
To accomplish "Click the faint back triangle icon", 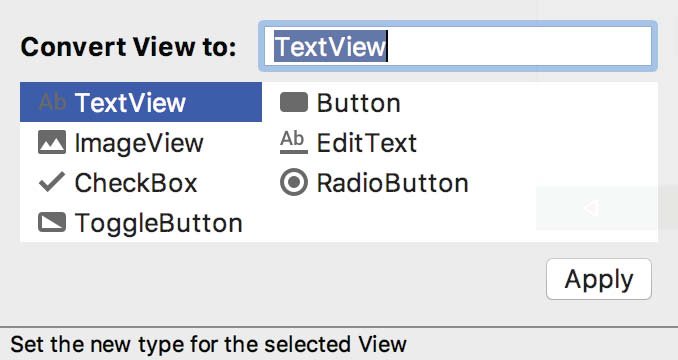I will 591,208.
